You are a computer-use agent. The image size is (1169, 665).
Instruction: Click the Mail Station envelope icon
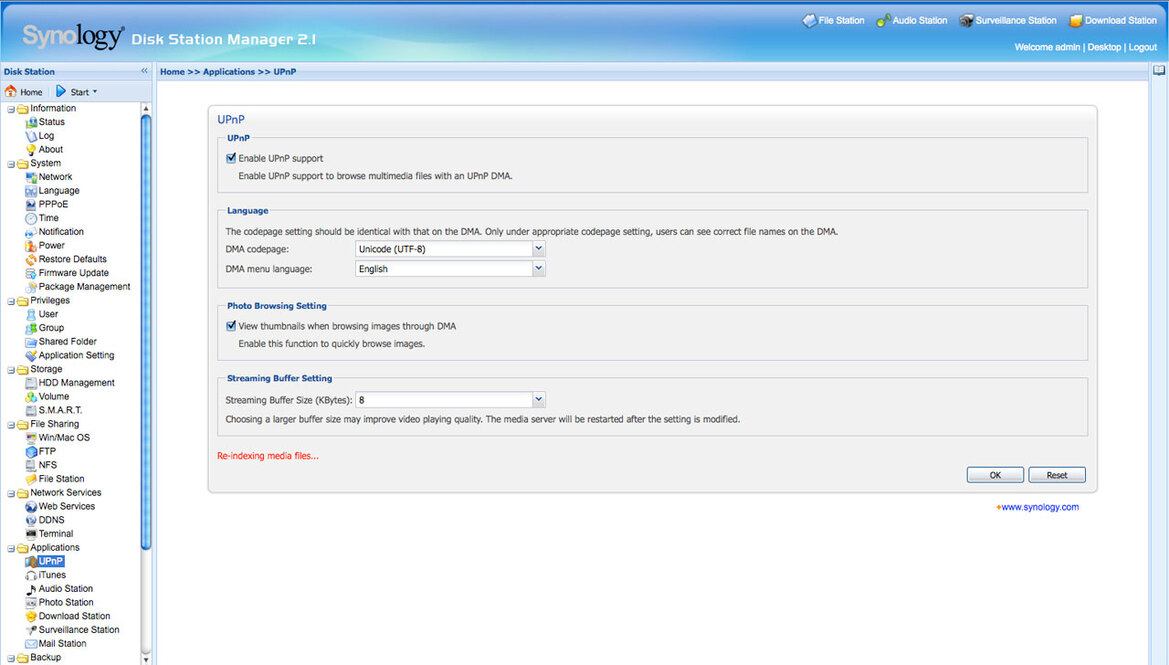[x=31, y=644]
